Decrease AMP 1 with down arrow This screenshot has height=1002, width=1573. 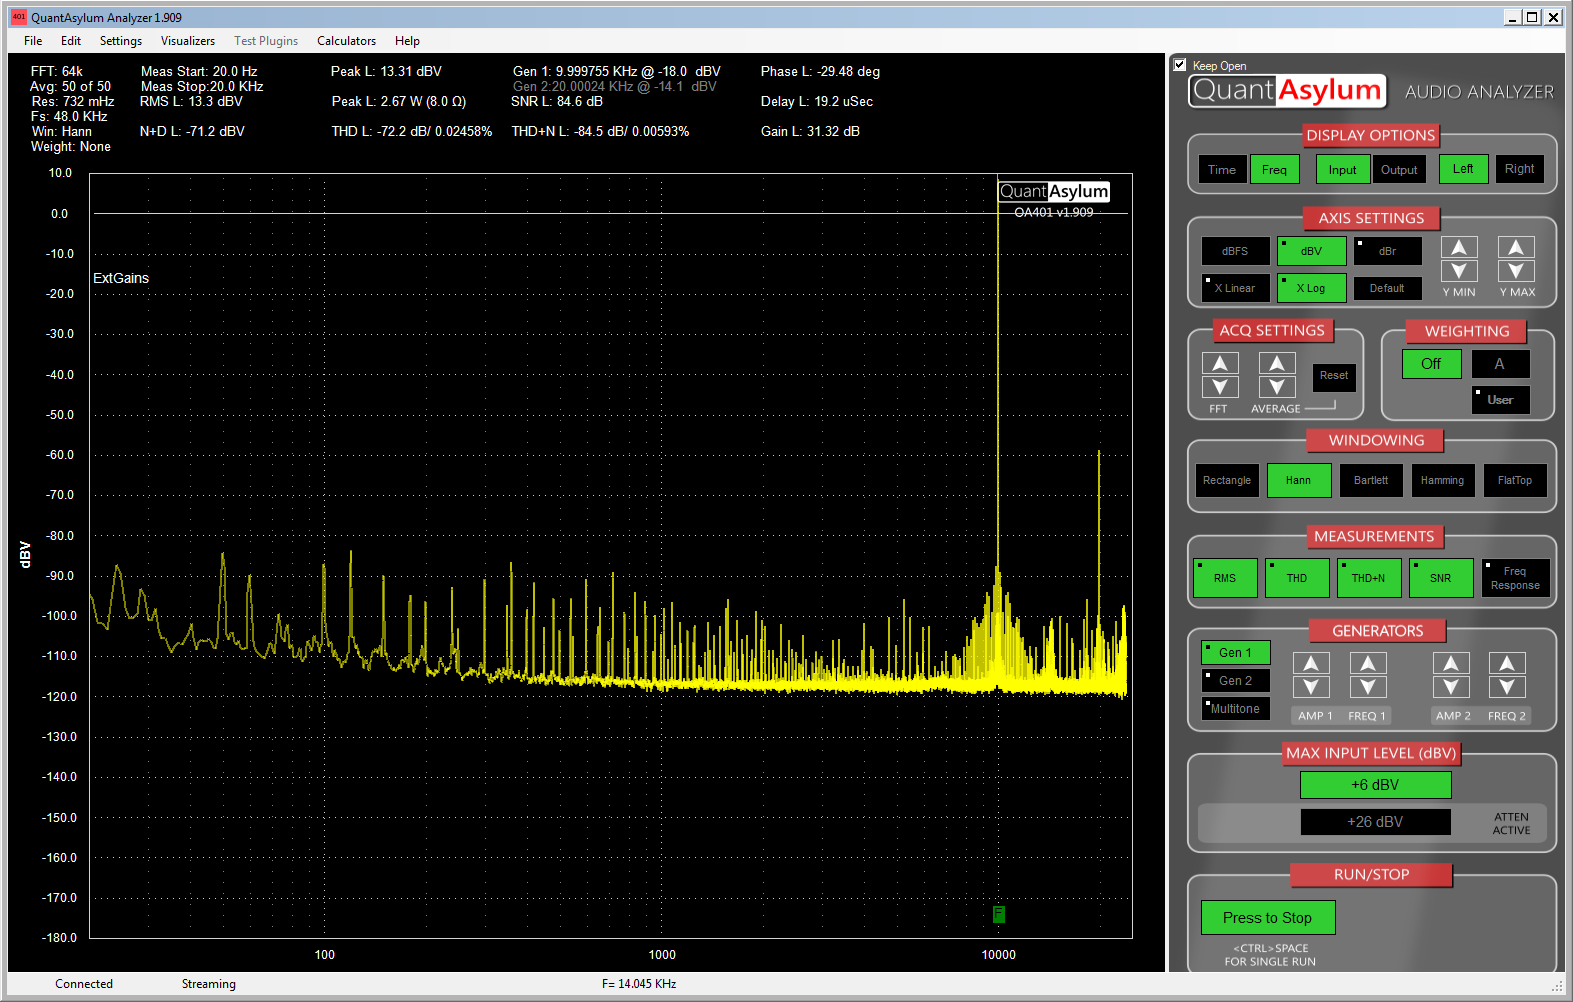(1311, 687)
